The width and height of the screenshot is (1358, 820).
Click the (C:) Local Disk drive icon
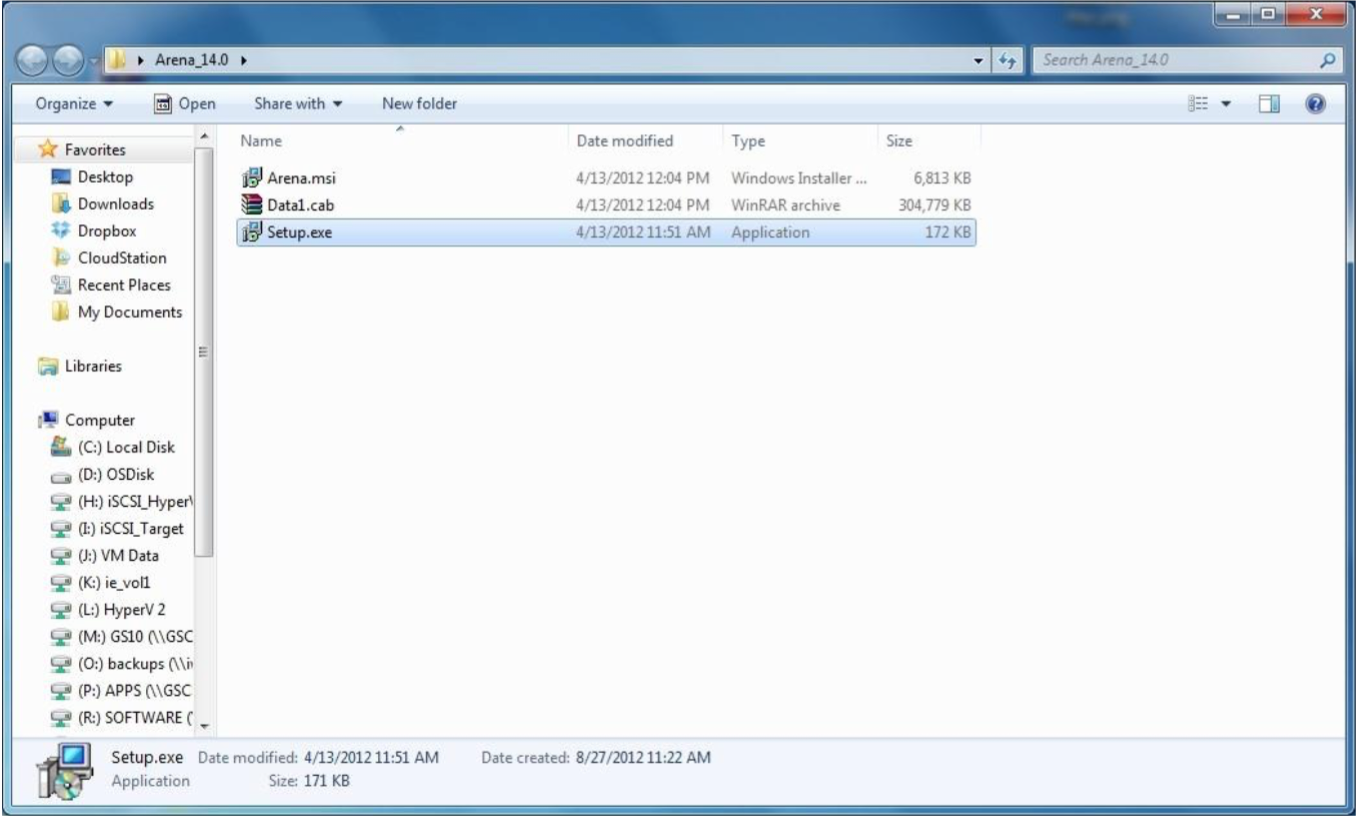coord(59,447)
